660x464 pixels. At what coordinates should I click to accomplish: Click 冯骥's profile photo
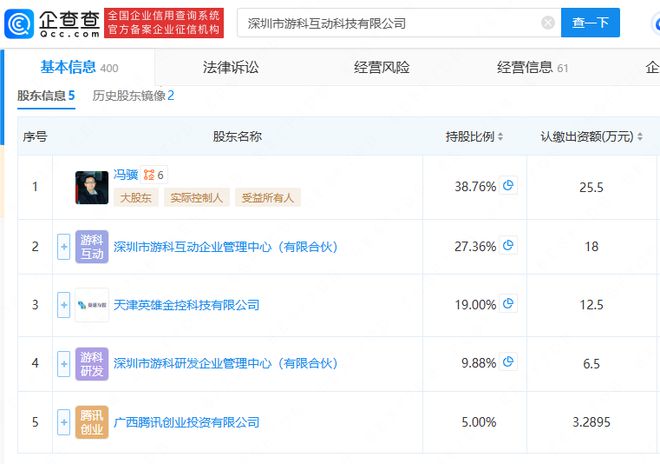pyautogui.click(x=91, y=187)
